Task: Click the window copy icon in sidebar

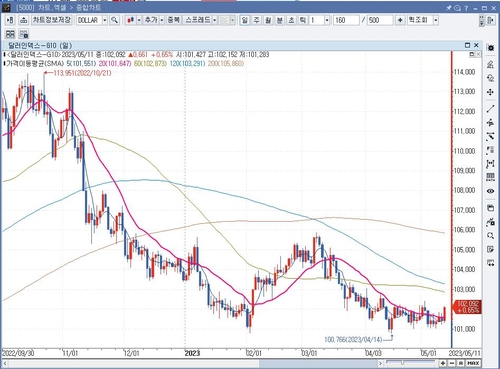Action: (x=490, y=208)
